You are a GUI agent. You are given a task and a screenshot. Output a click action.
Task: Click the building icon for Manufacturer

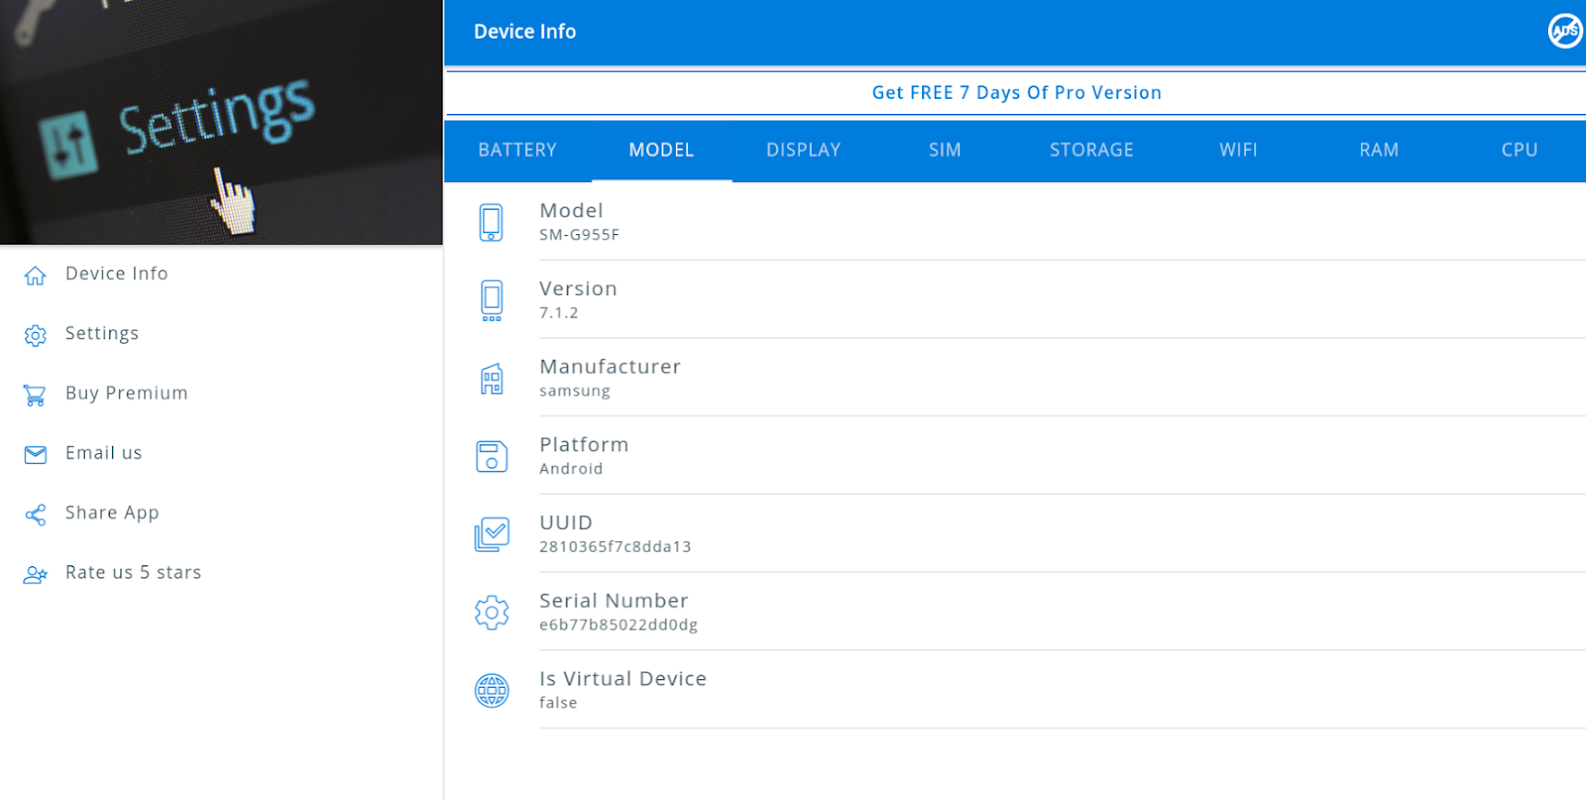[491, 379]
